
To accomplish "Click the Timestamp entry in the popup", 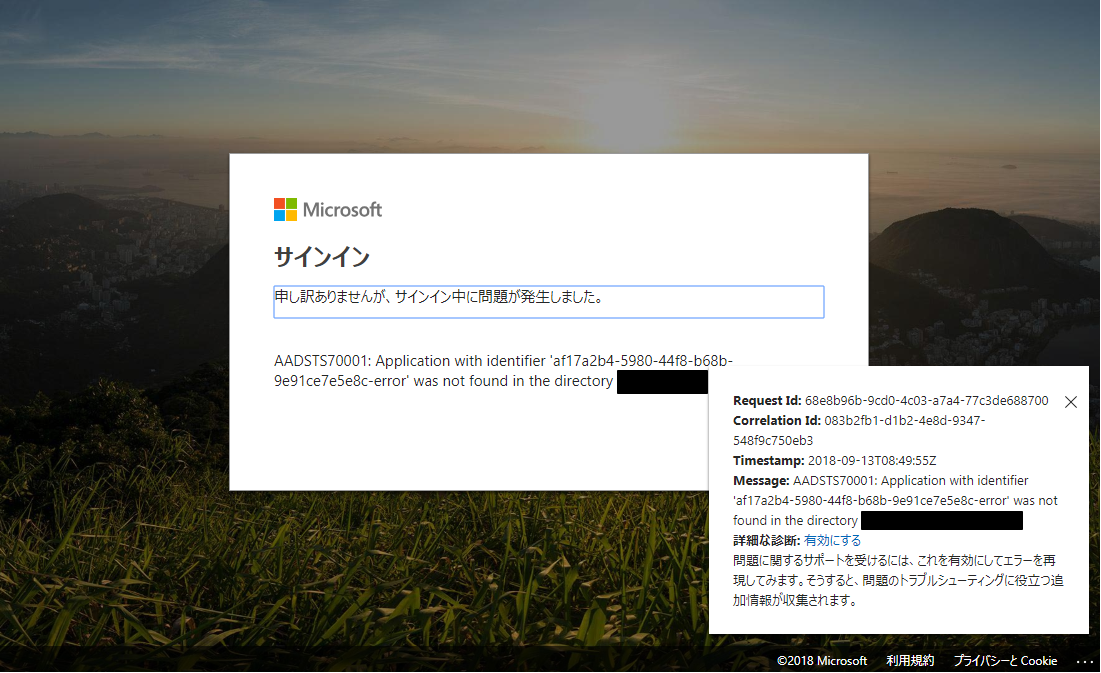I will (x=830, y=460).
